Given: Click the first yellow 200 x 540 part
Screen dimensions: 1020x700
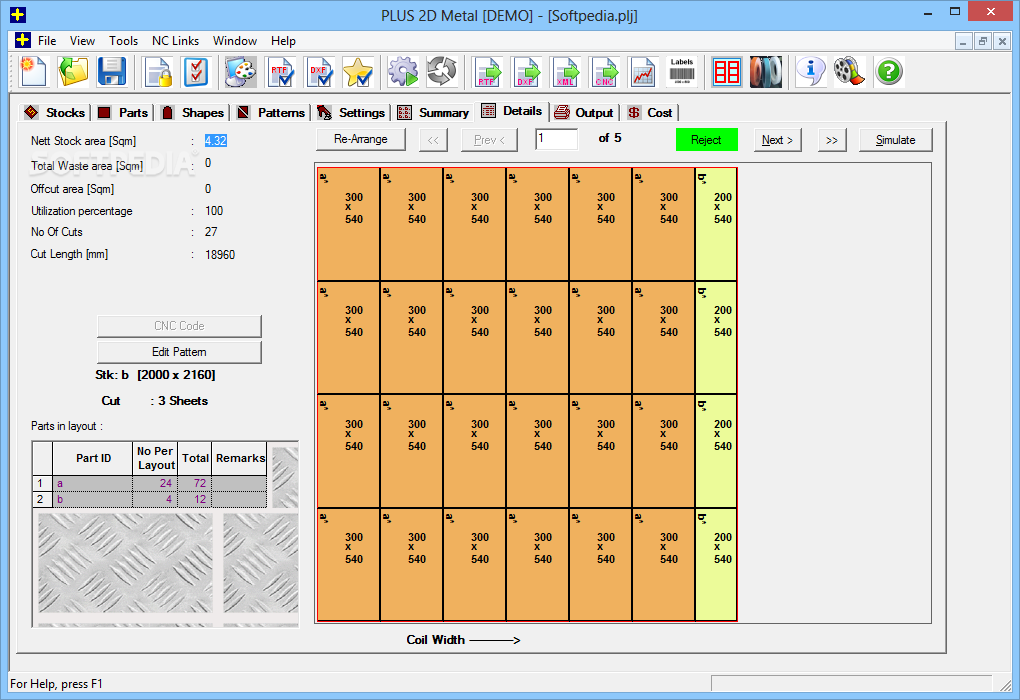Looking at the screenshot, I should pos(716,224).
